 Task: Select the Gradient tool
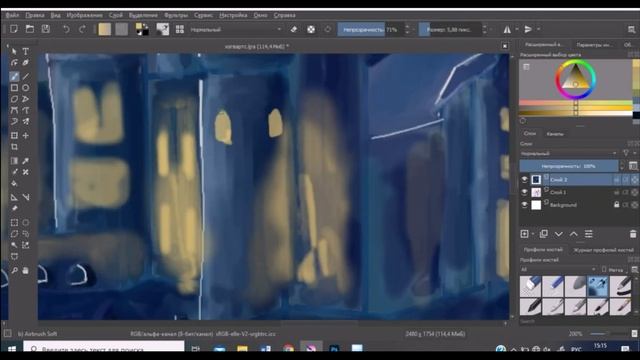pyautogui.click(x=14, y=161)
